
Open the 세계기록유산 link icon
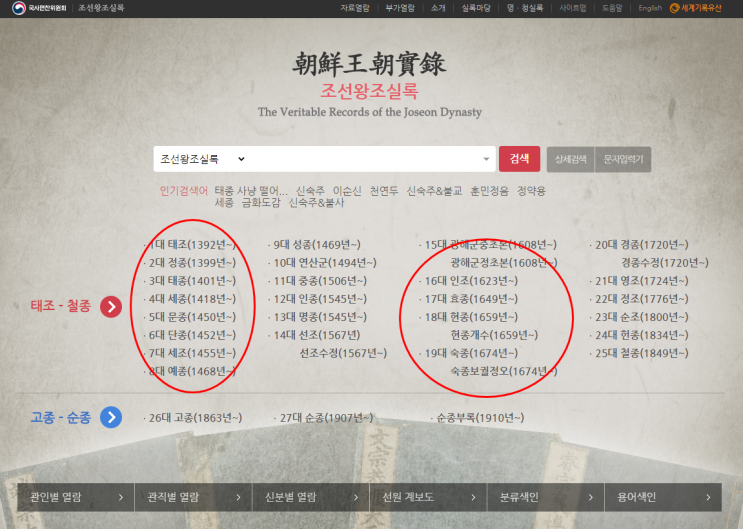[674, 8]
